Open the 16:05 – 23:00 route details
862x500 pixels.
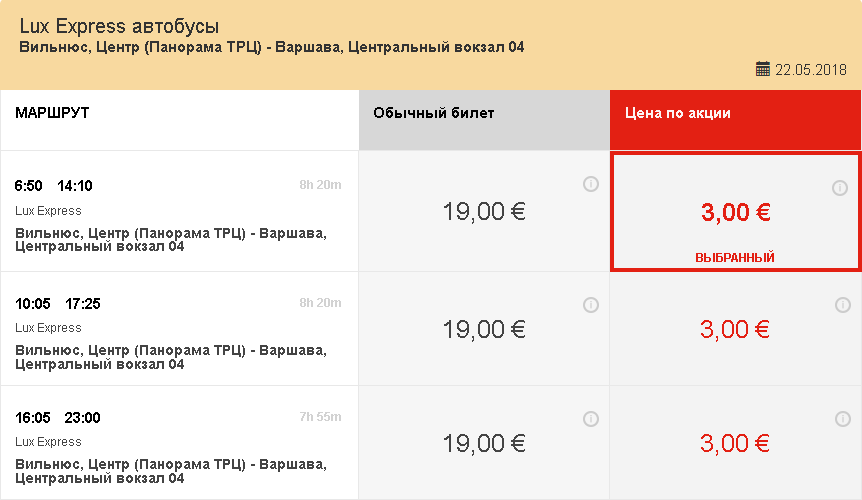coord(179,443)
